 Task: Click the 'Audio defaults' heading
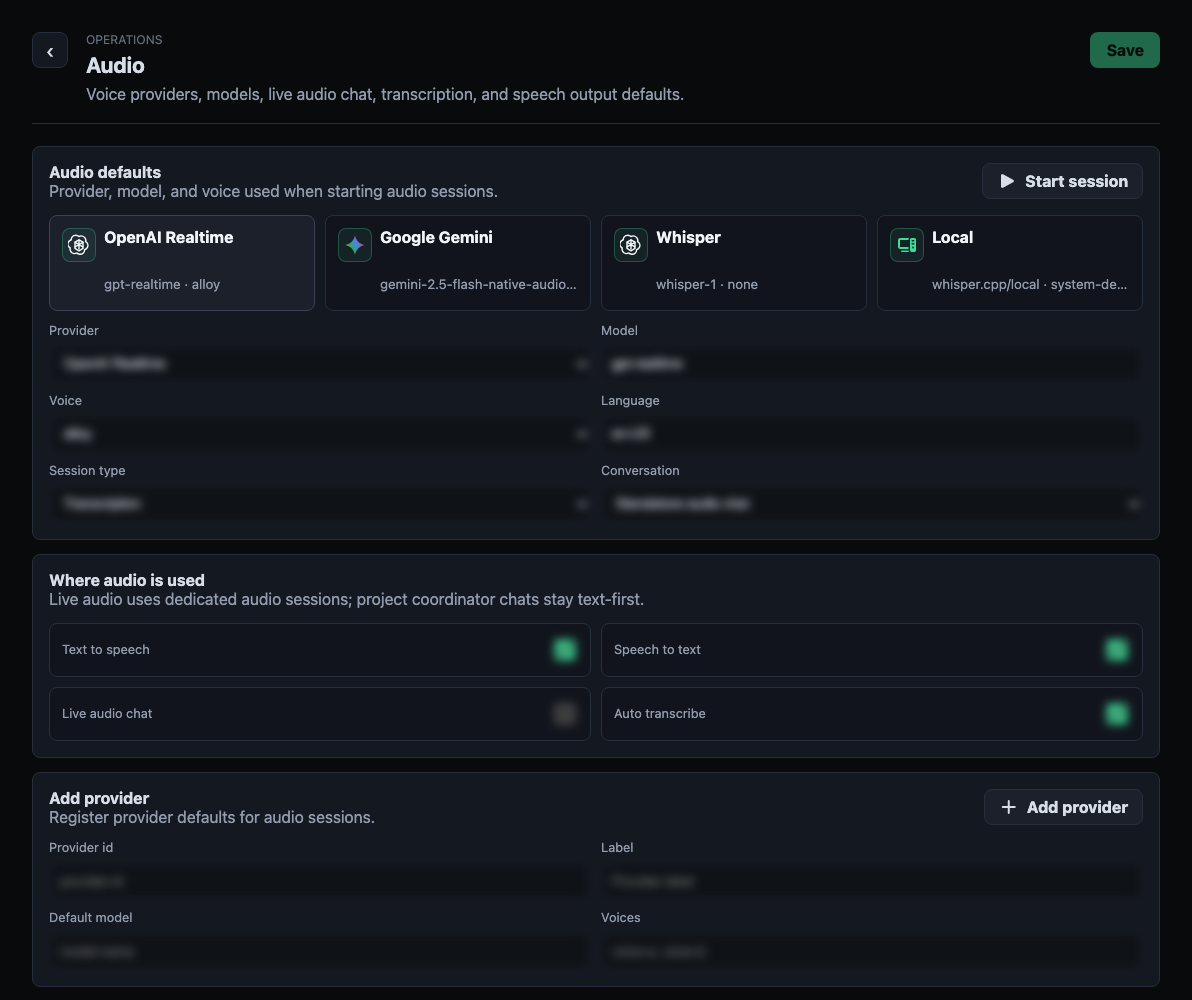click(105, 172)
